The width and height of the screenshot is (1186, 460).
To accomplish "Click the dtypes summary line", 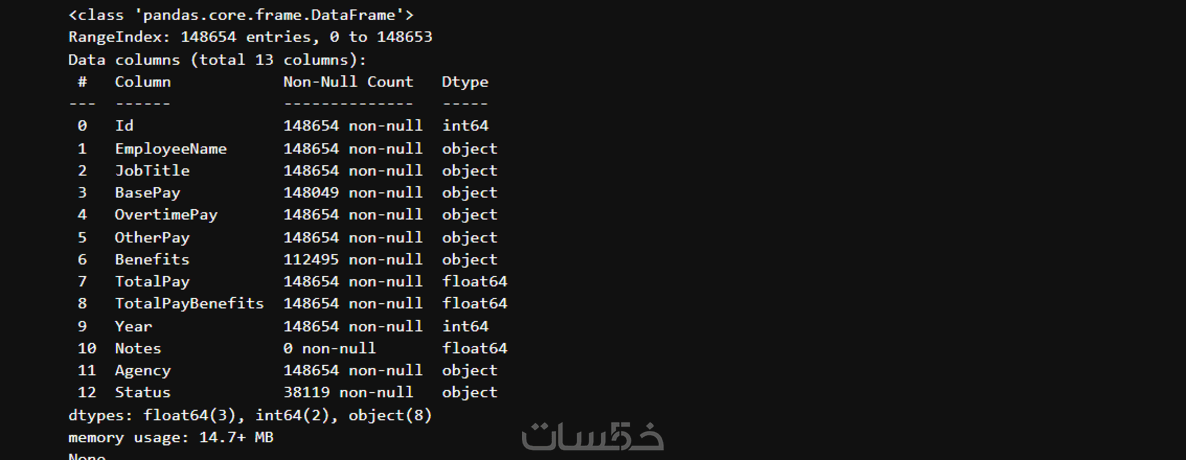I will (x=250, y=414).
